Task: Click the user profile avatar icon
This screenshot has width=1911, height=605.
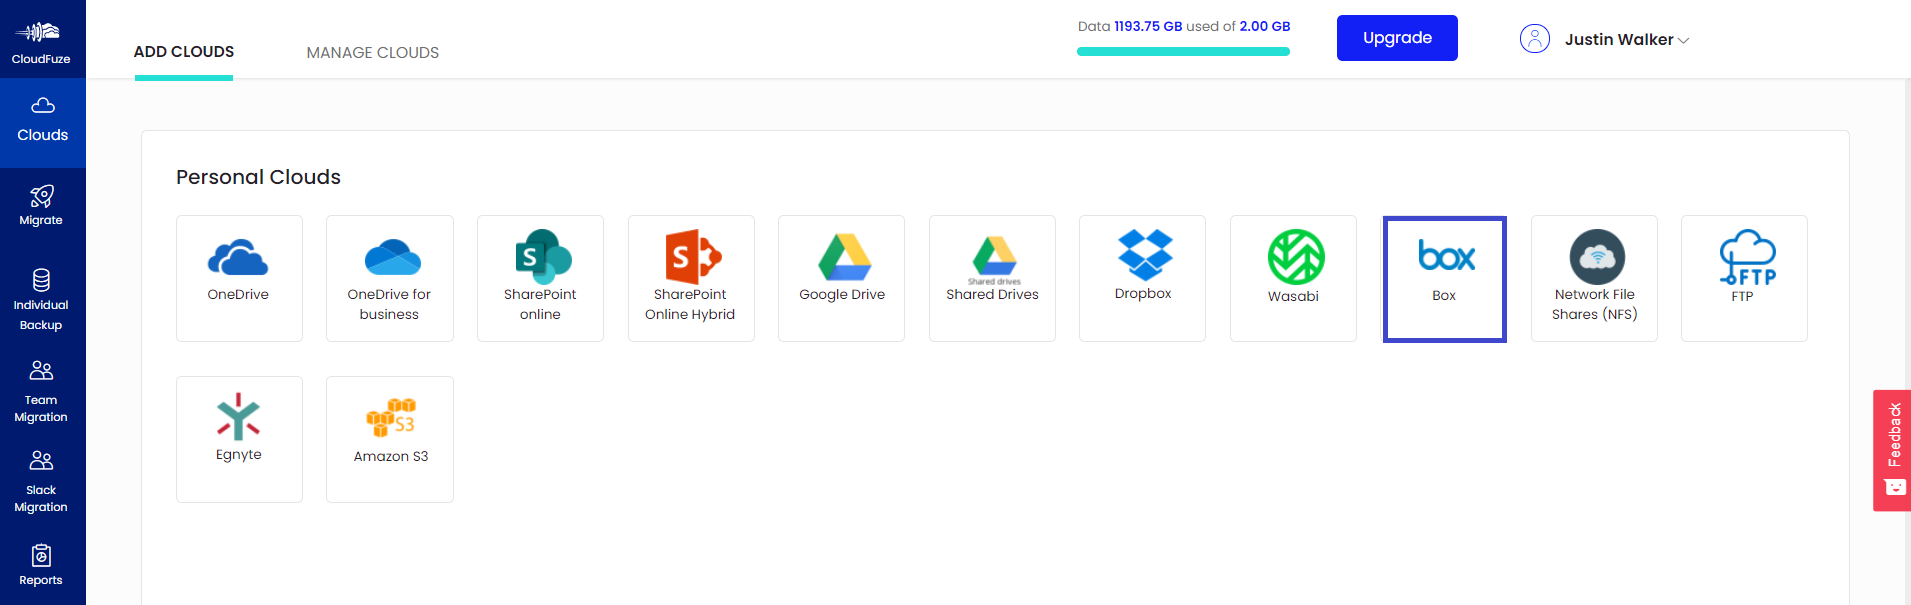Action: 1534,39
